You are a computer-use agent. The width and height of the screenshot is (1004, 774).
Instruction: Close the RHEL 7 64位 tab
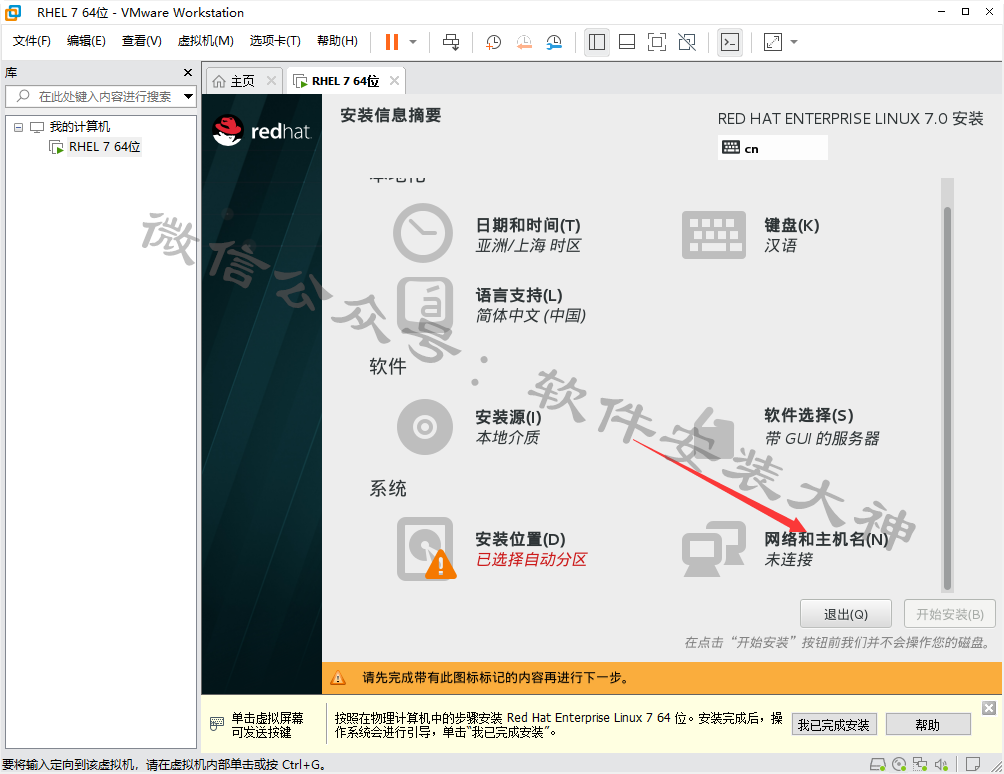pyautogui.click(x=394, y=81)
